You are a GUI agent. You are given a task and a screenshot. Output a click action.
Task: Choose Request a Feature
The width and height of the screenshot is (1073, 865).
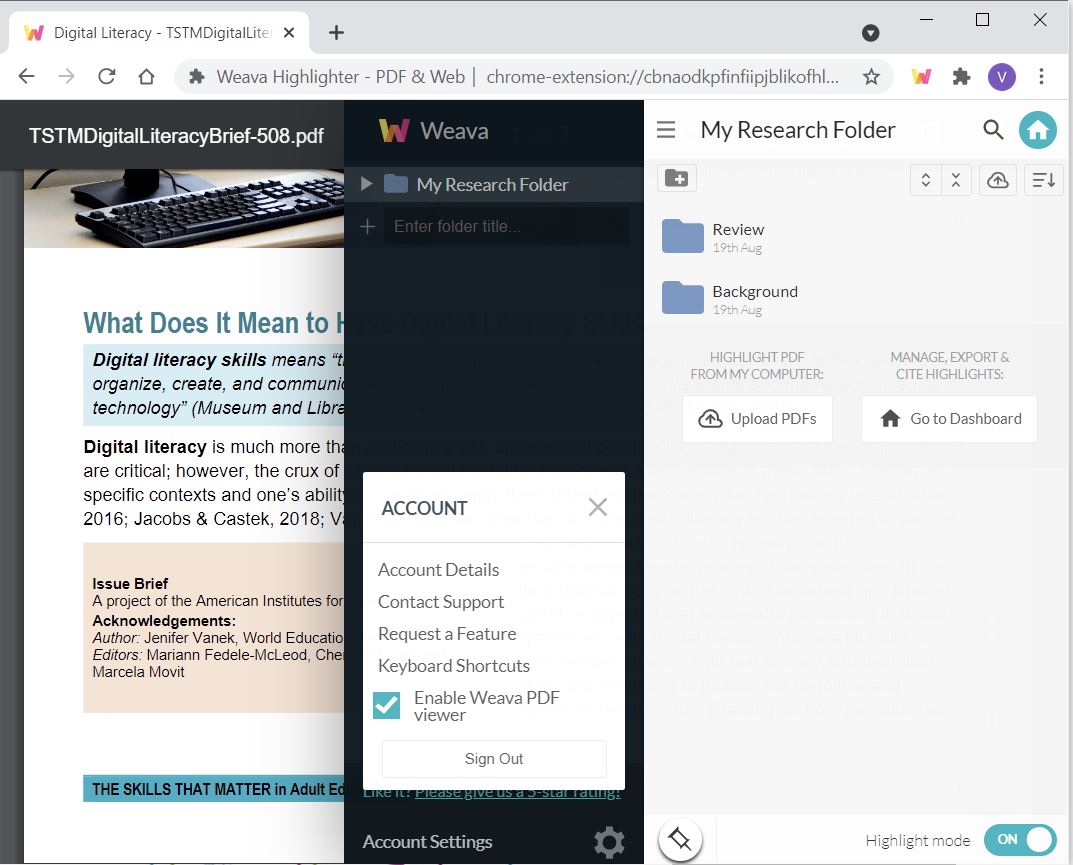click(447, 634)
